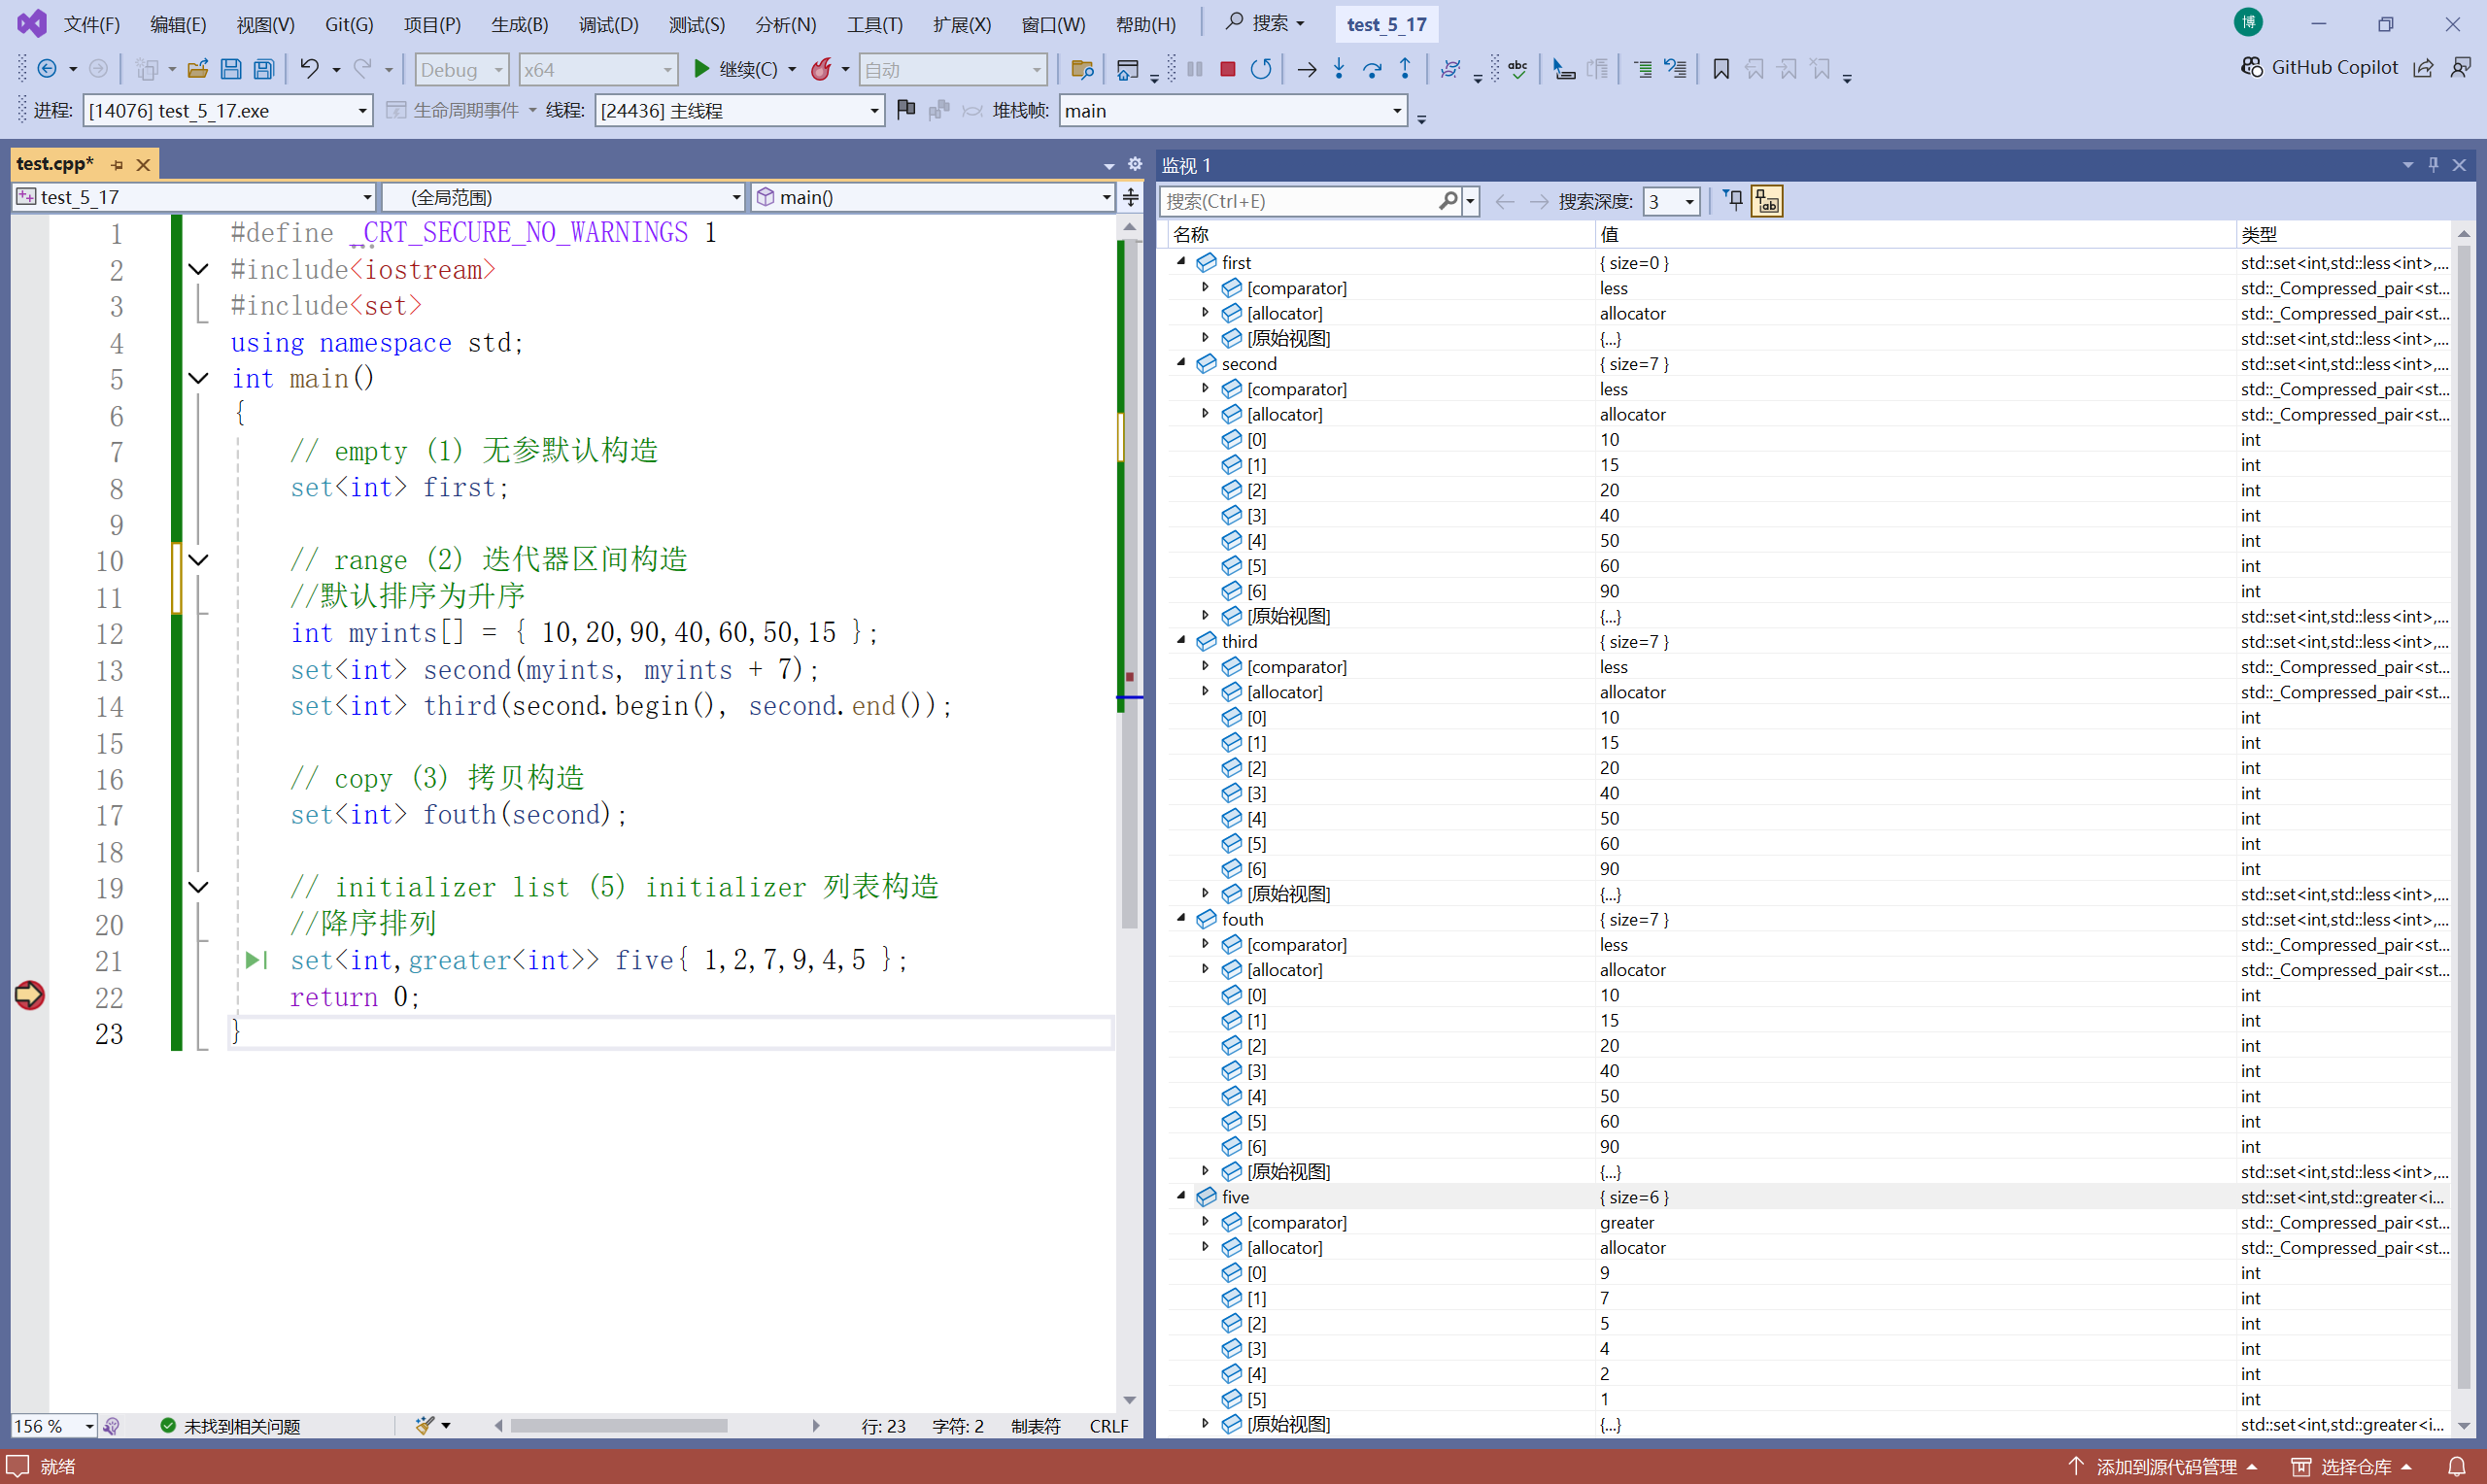Open the 调试(D) menu
This screenshot has width=2487, height=1484.
607,24
